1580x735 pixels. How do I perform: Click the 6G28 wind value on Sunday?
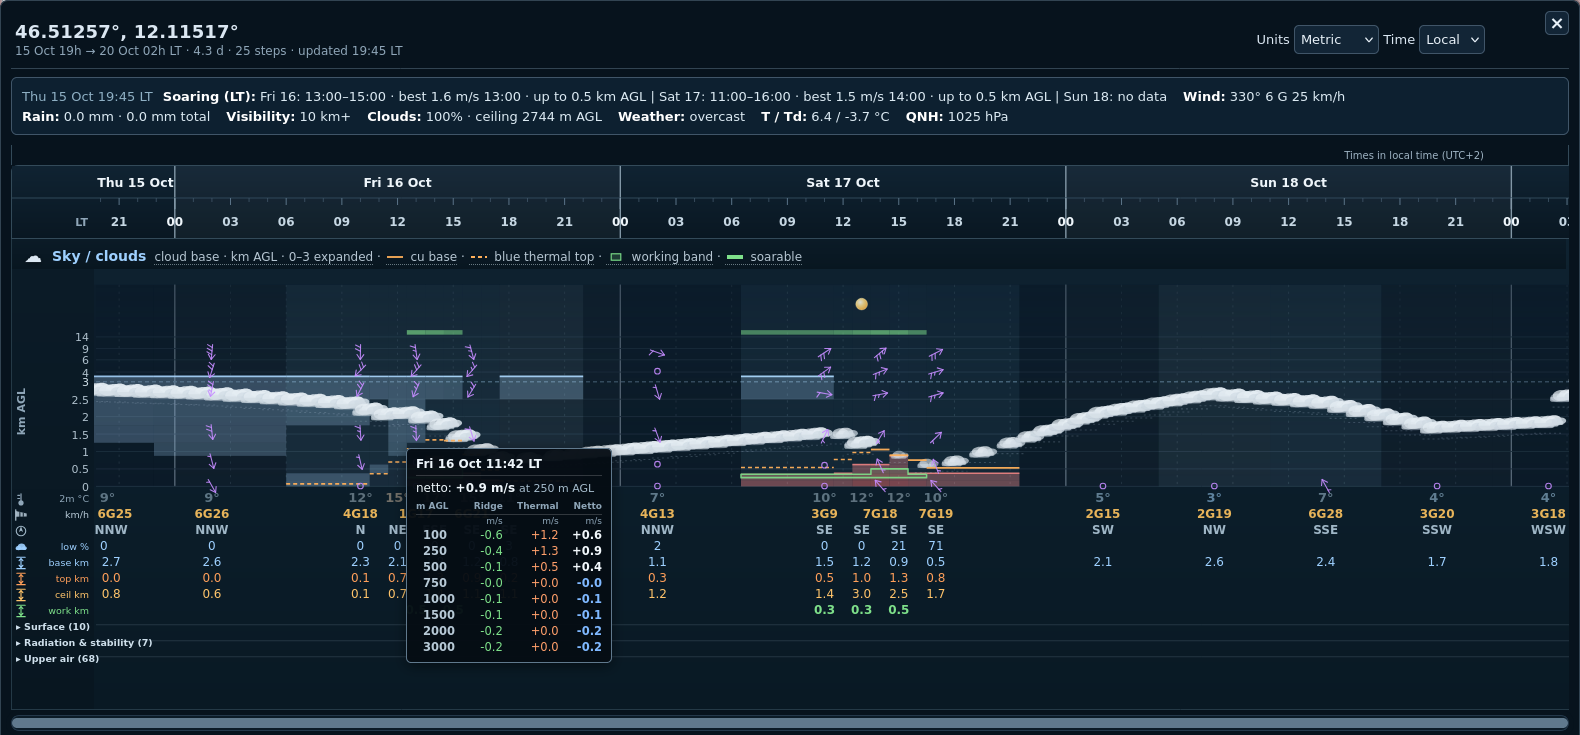point(1325,514)
